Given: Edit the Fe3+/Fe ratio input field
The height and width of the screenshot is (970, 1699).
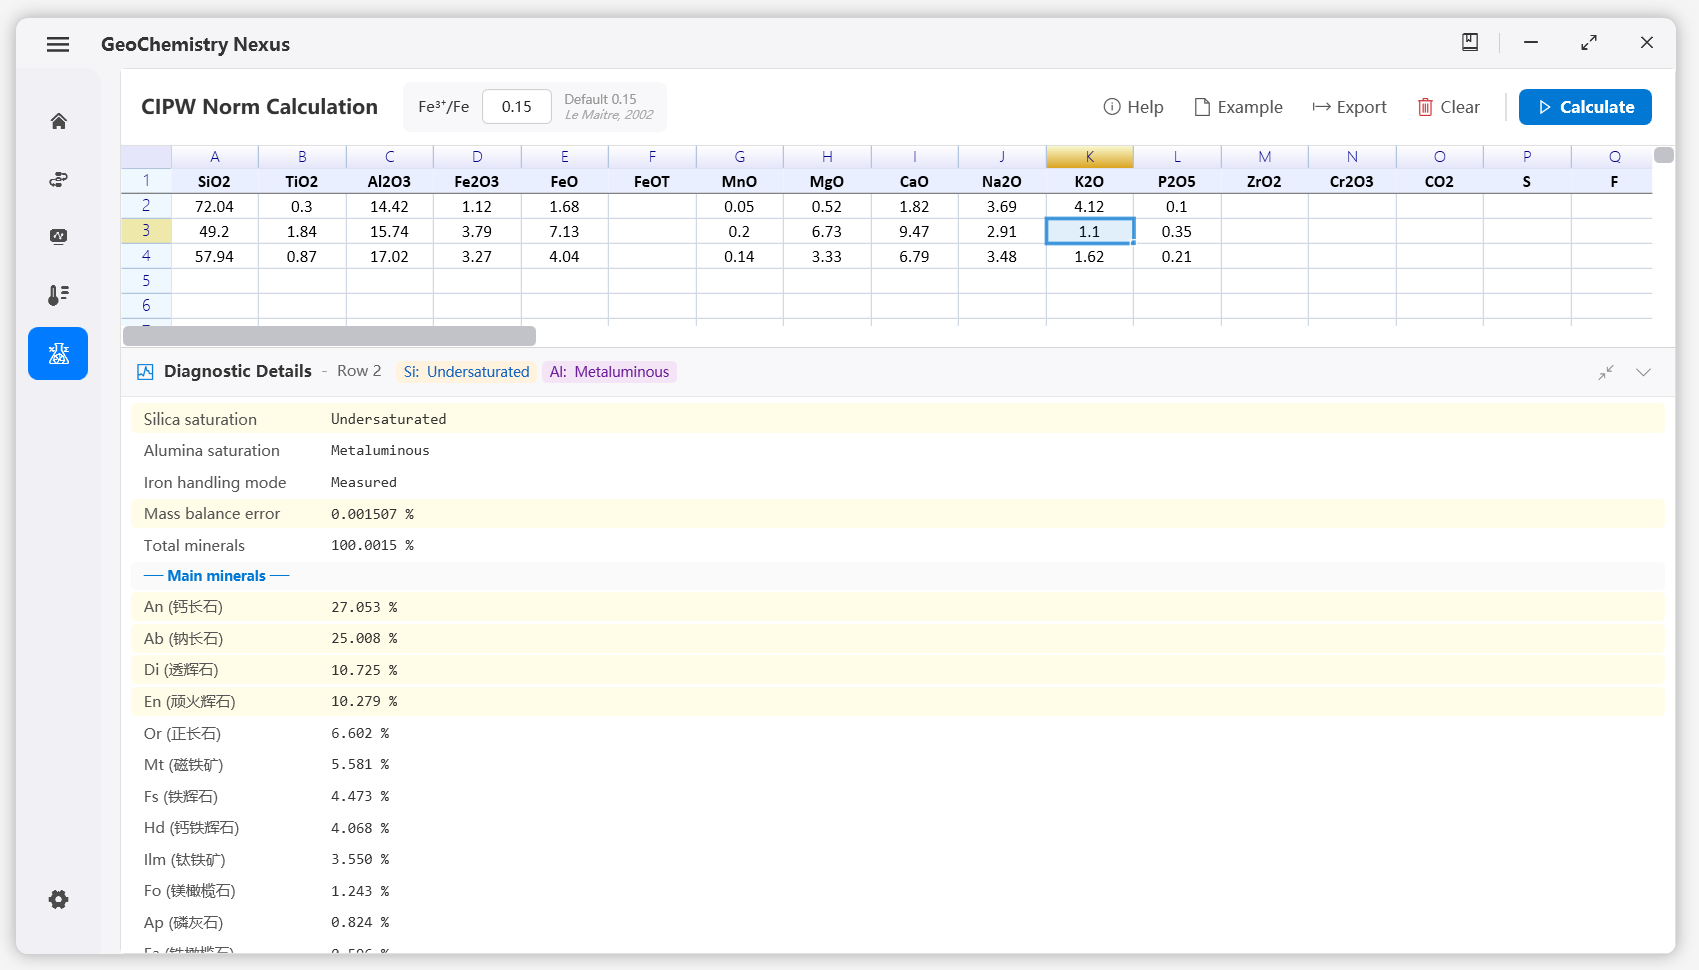Looking at the screenshot, I should (x=517, y=107).
